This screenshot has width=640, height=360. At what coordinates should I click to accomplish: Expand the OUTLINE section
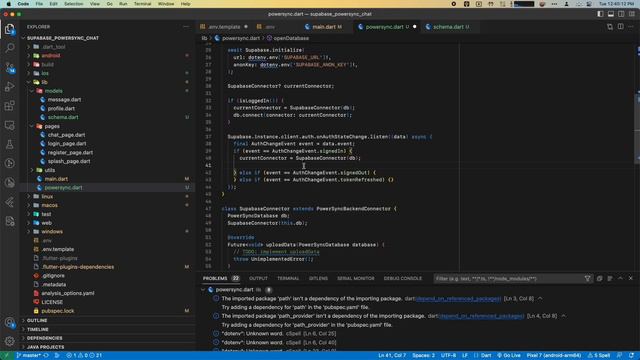pyautogui.click(x=37, y=320)
